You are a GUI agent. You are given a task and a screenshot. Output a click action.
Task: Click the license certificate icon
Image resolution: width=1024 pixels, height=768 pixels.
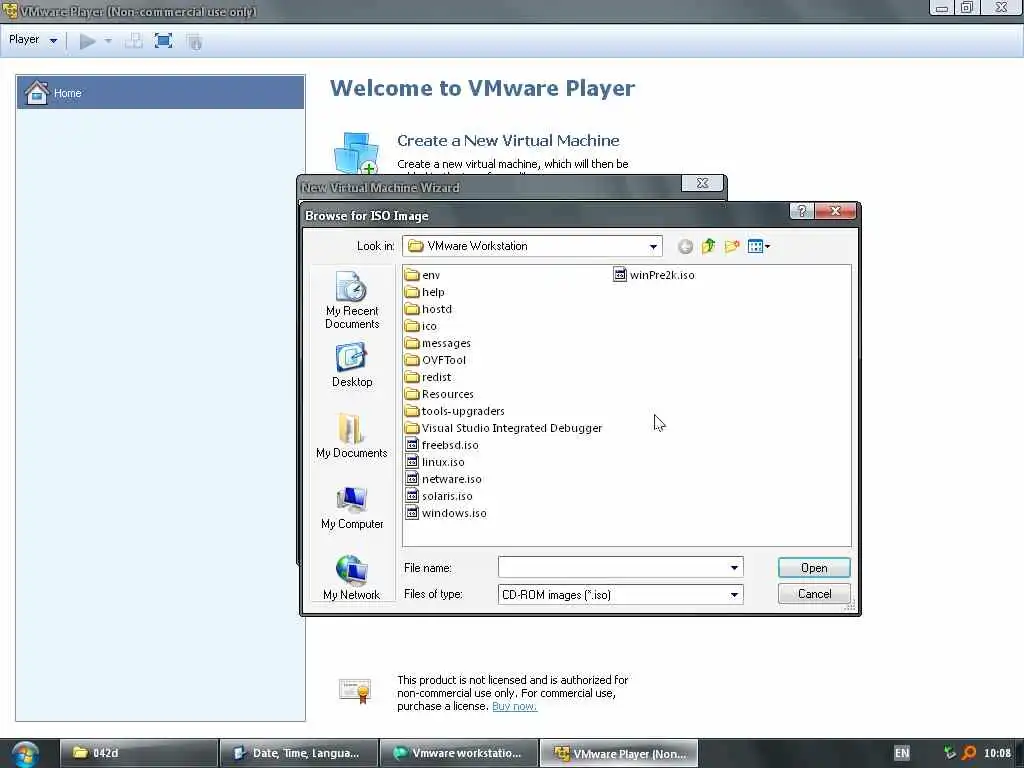[x=355, y=691]
